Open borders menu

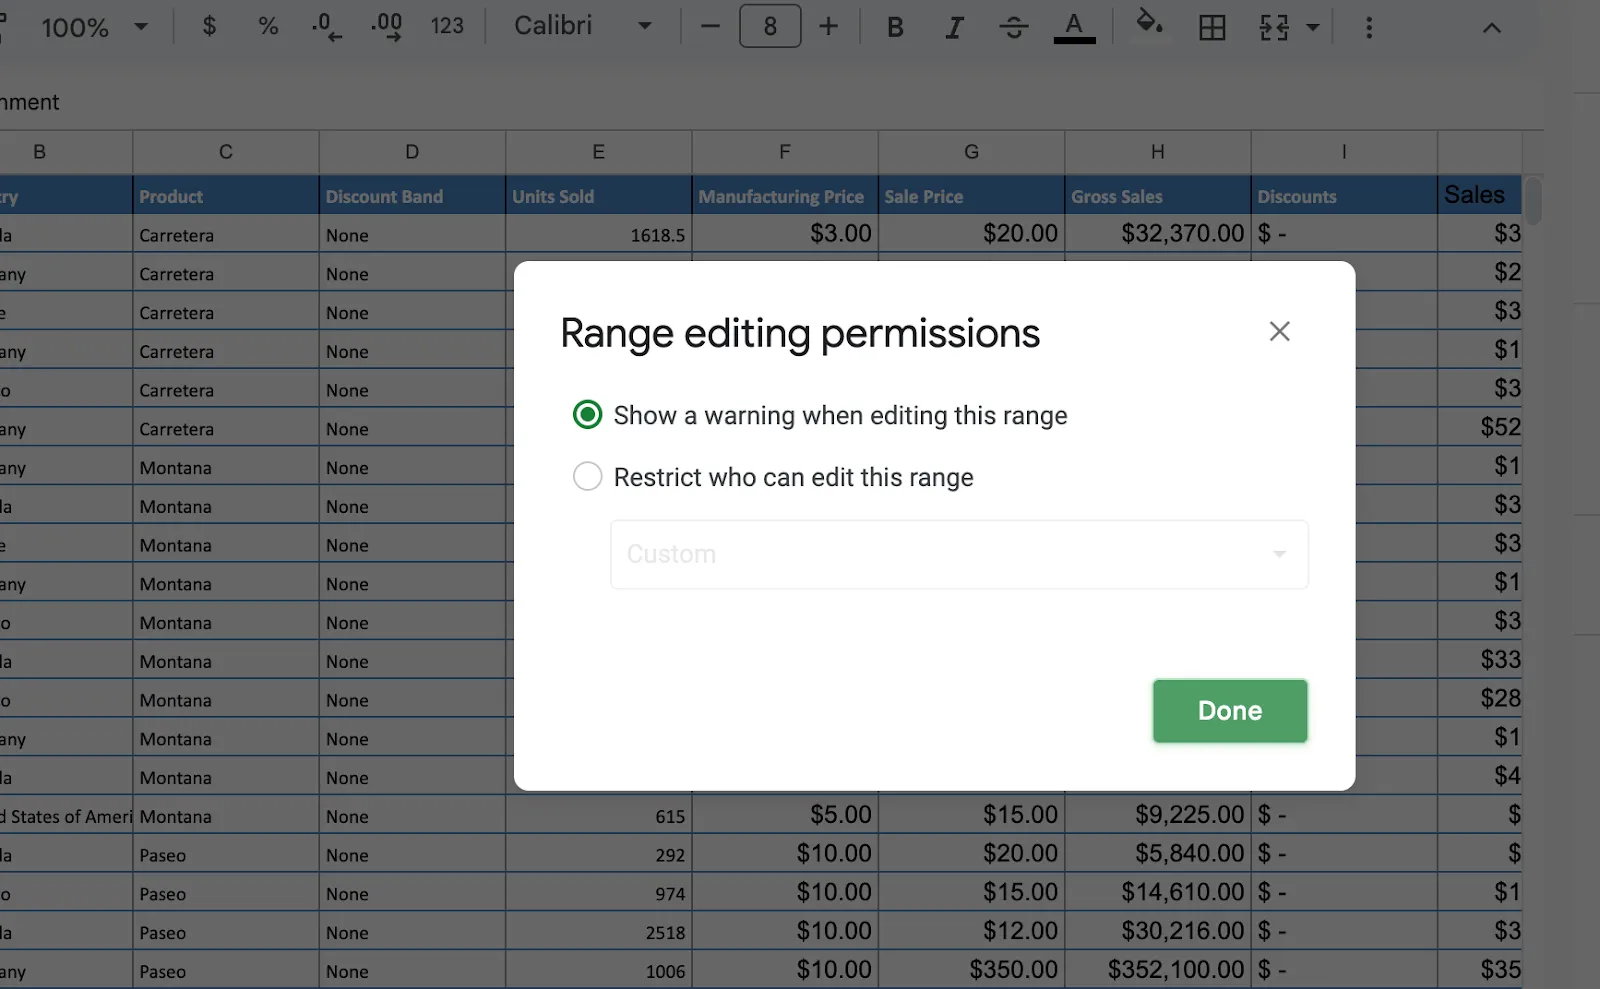pos(1212,27)
